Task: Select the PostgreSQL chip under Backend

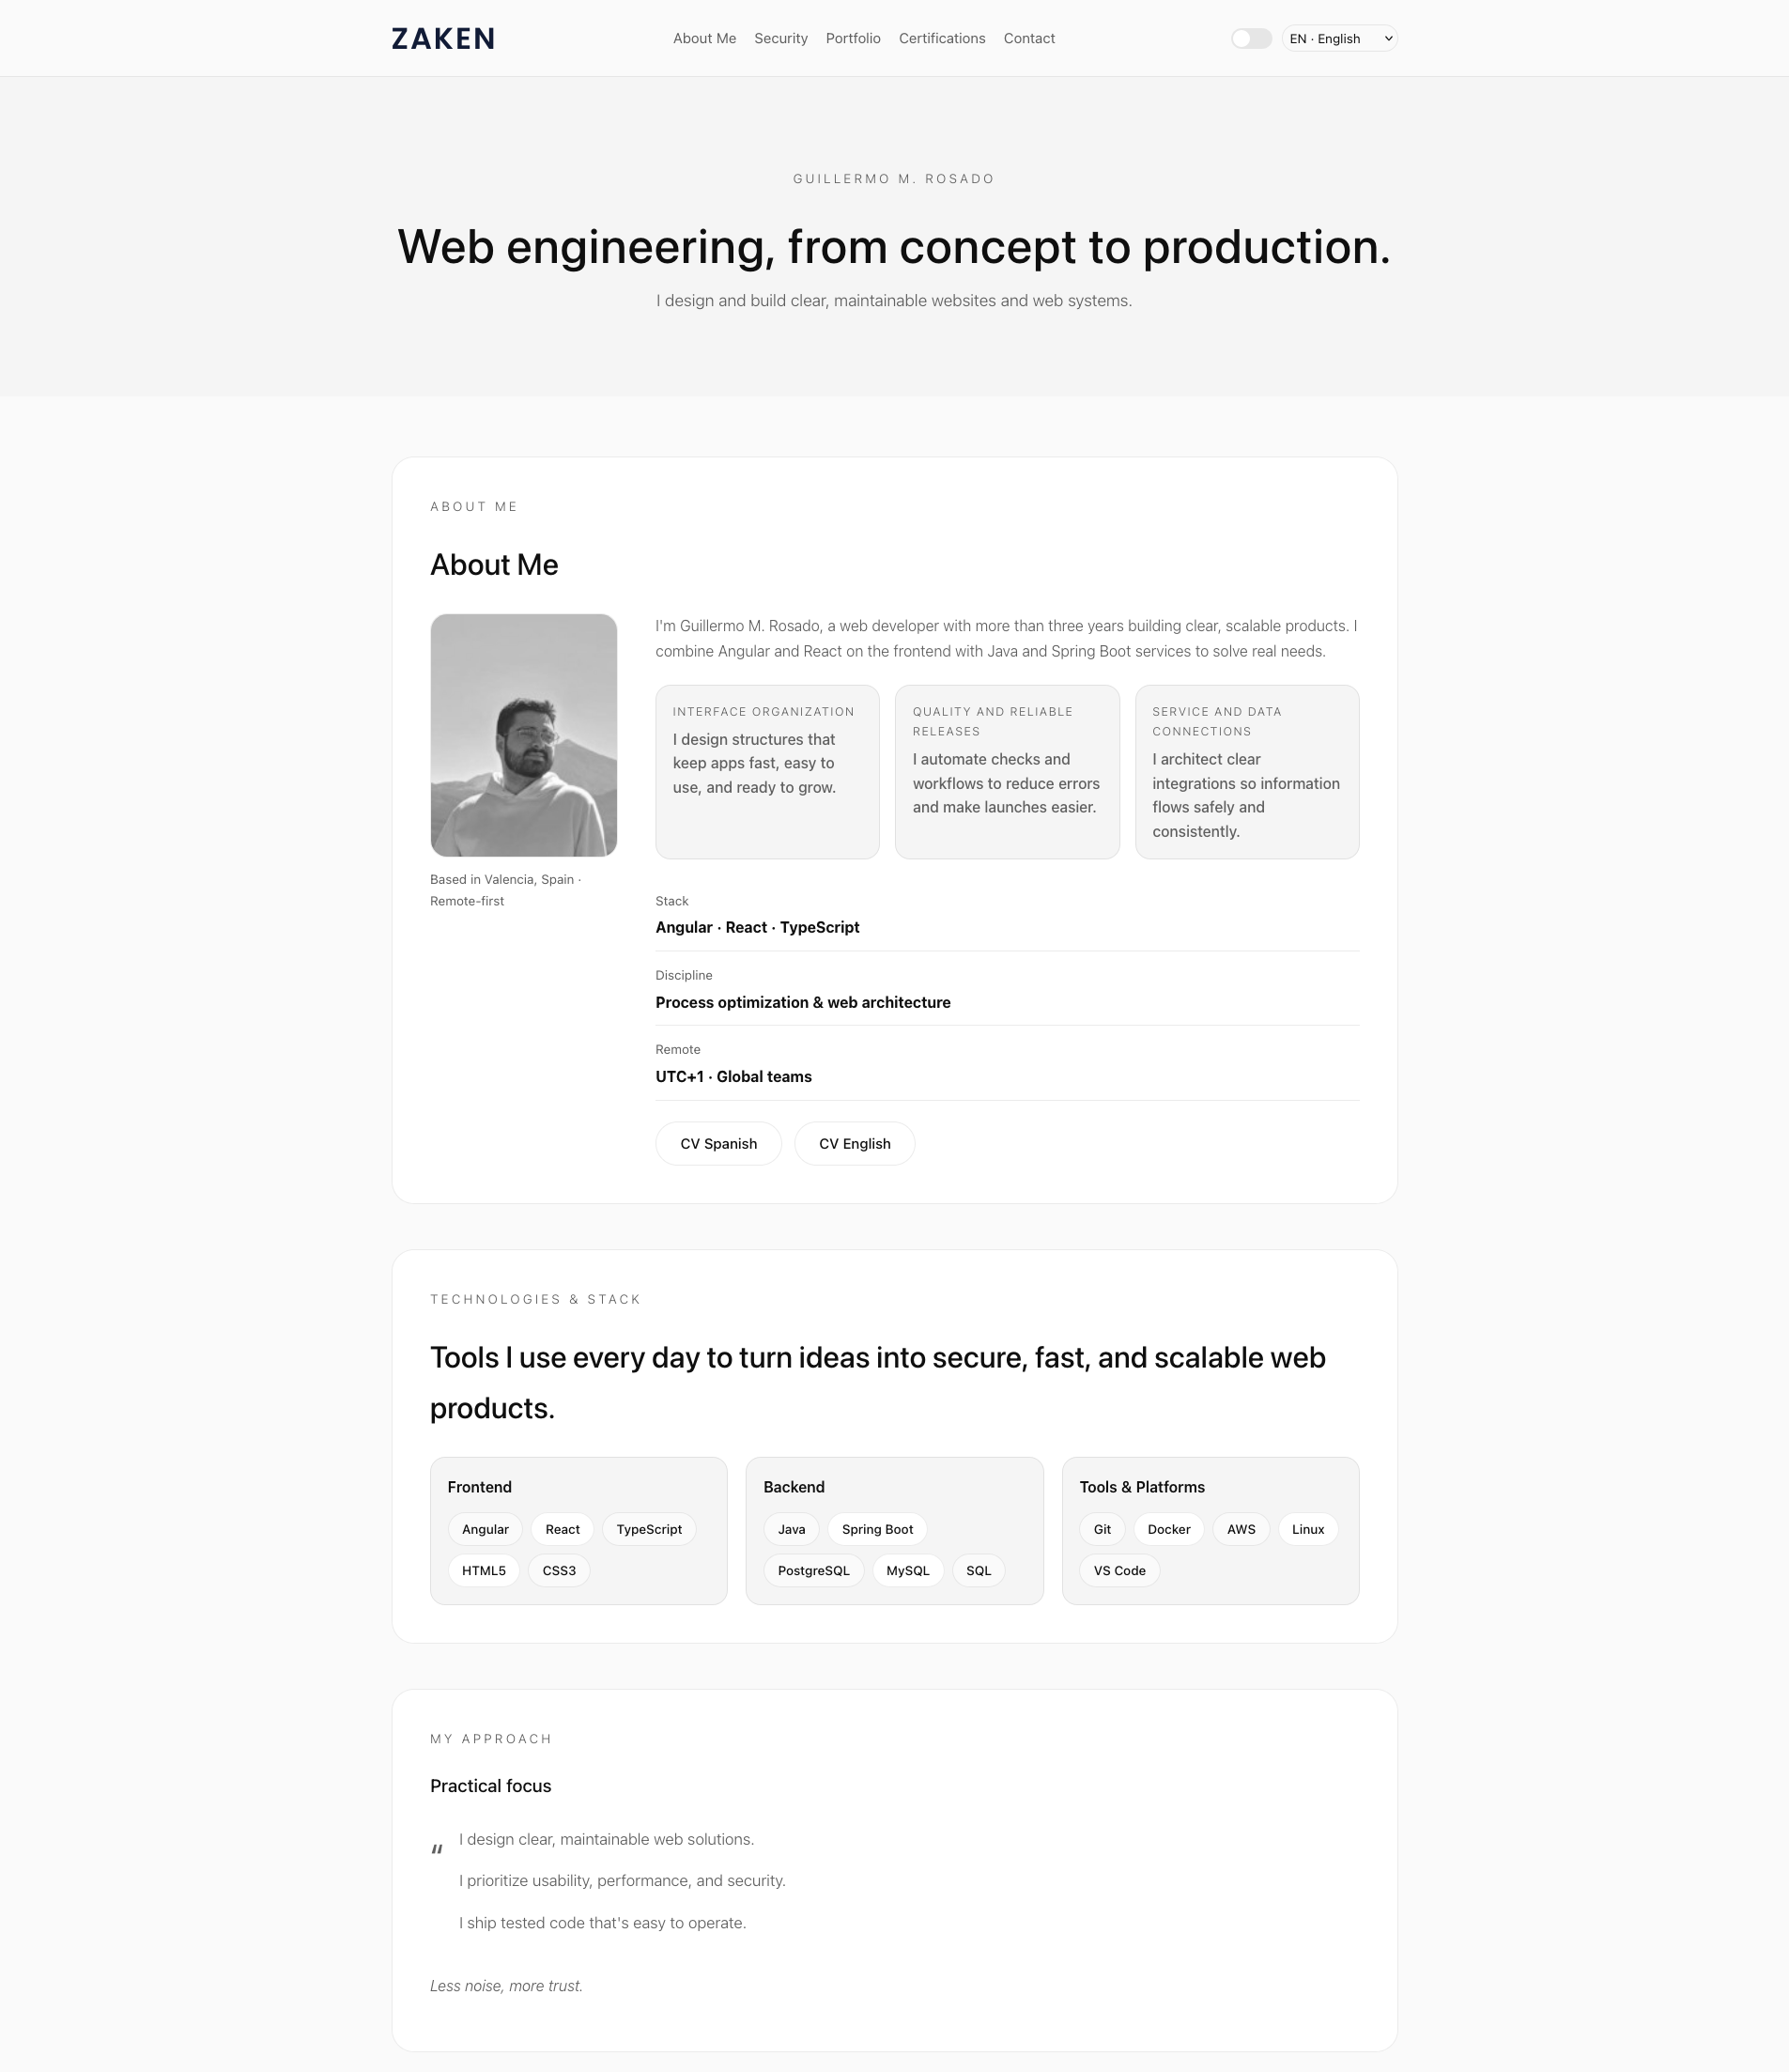Action: pyautogui.click(x=813, y=1570)
